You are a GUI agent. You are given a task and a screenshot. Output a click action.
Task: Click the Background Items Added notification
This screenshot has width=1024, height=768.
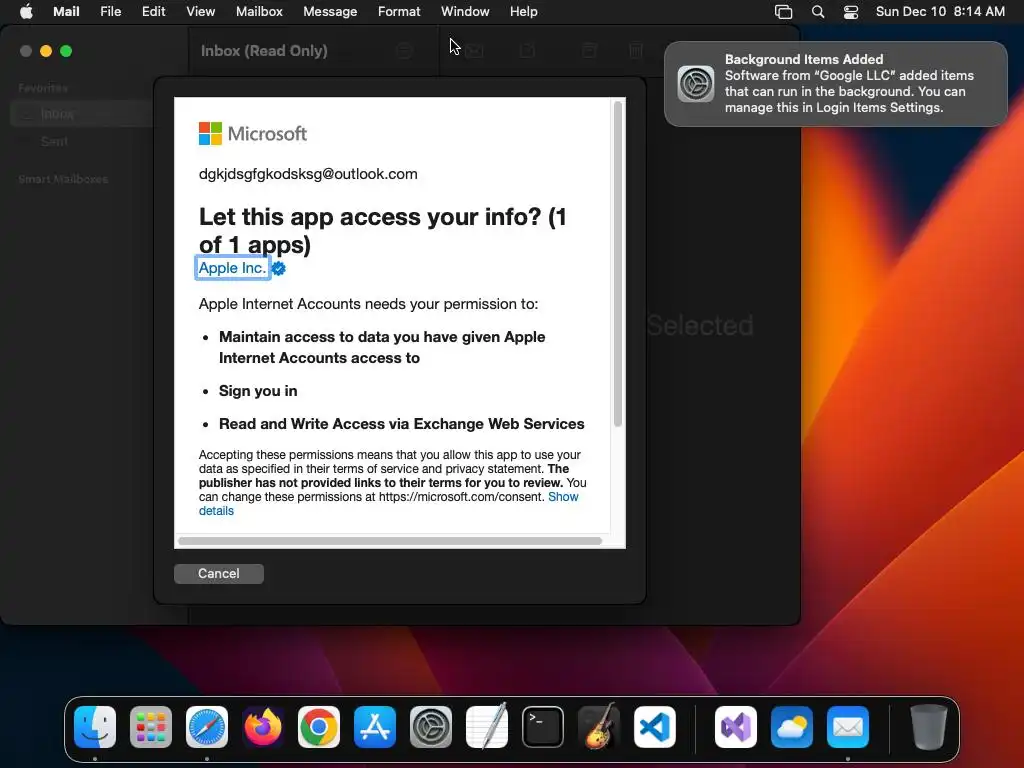[x=836, y=84]
